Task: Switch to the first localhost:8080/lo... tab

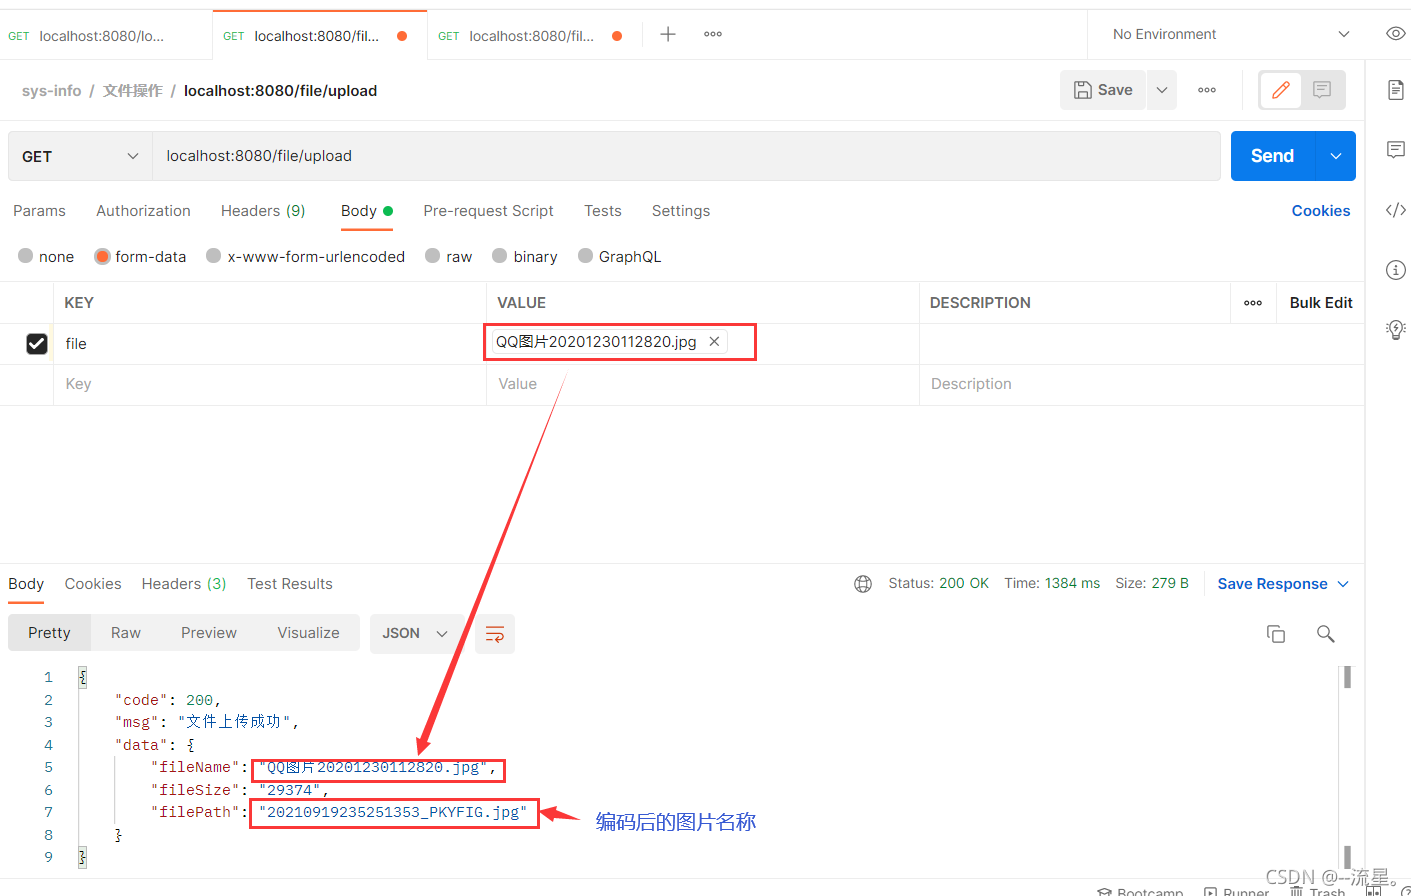Action: [x=105, y=36]
